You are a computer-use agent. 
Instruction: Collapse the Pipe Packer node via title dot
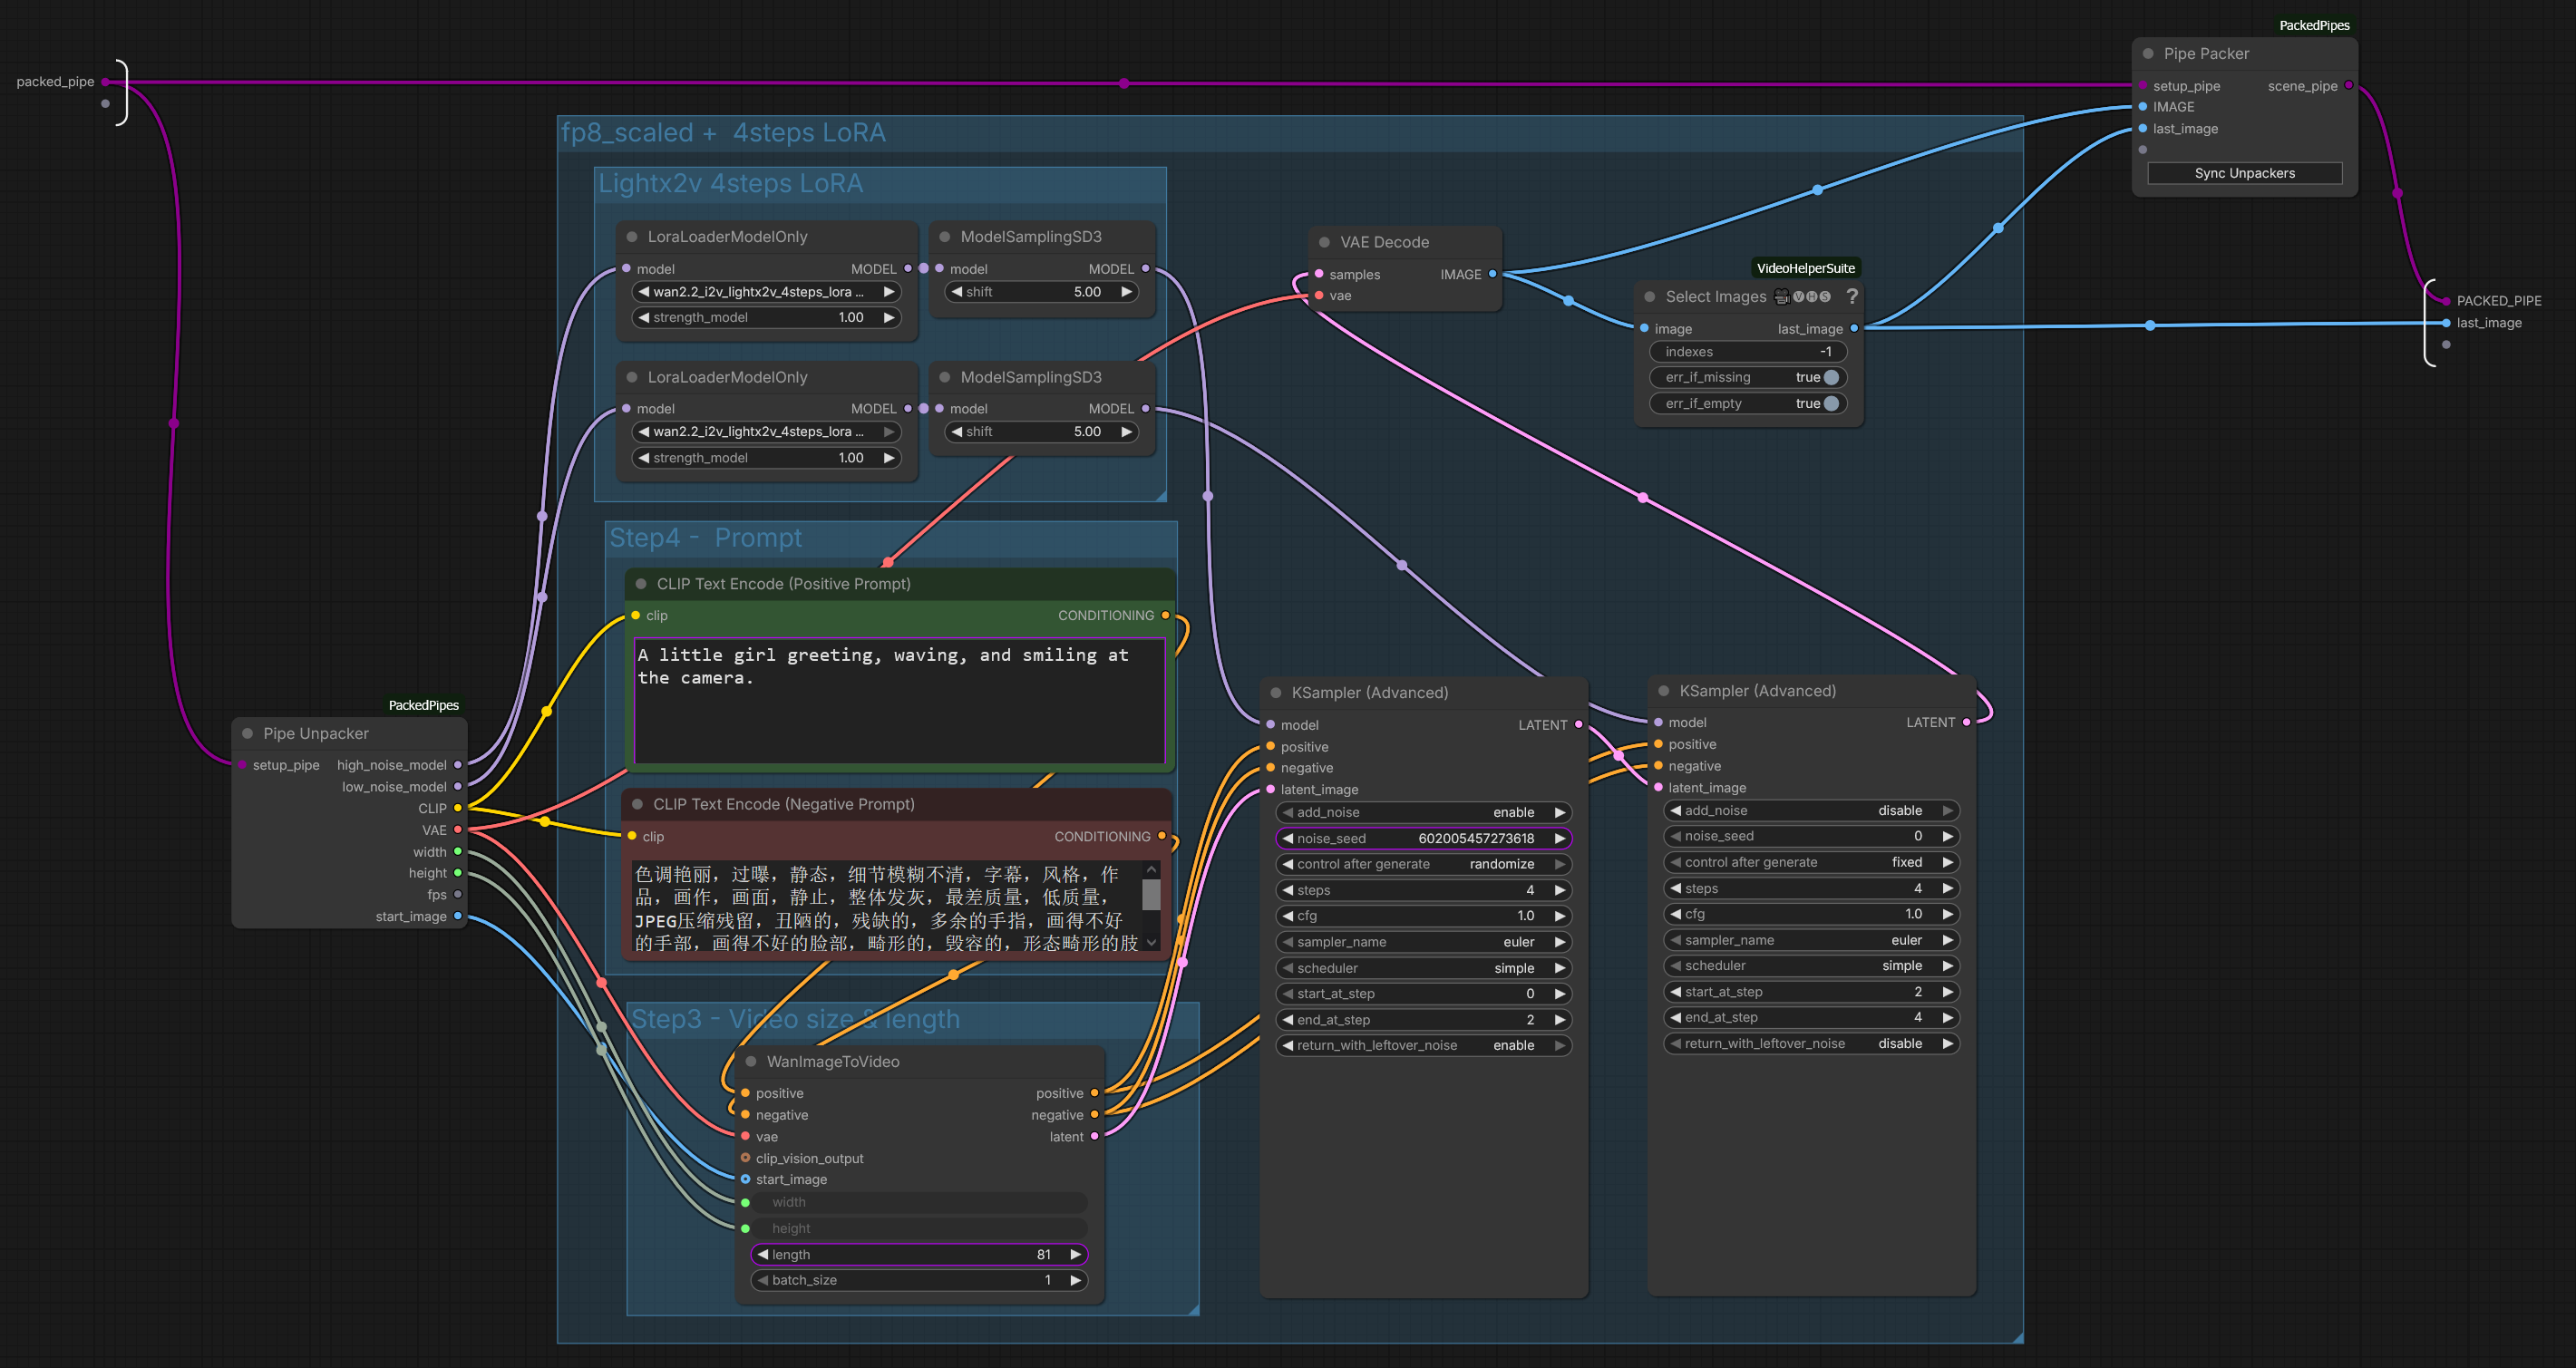coord(2148,54)
